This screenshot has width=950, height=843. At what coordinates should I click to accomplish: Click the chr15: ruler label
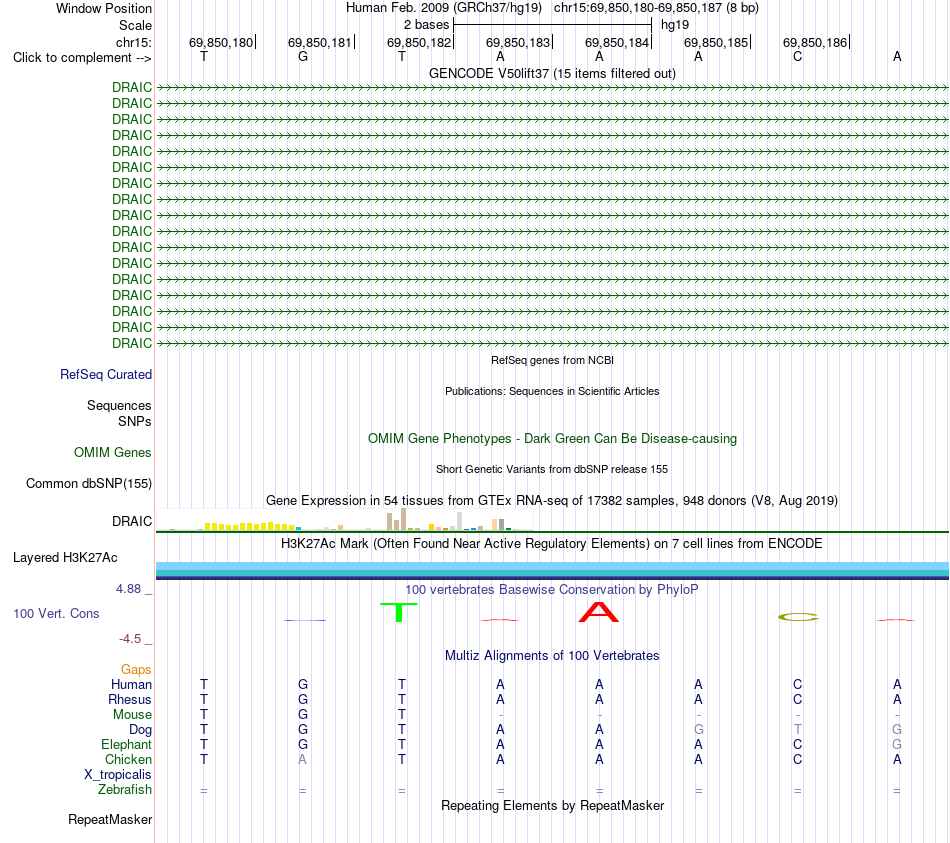[133, 42]
